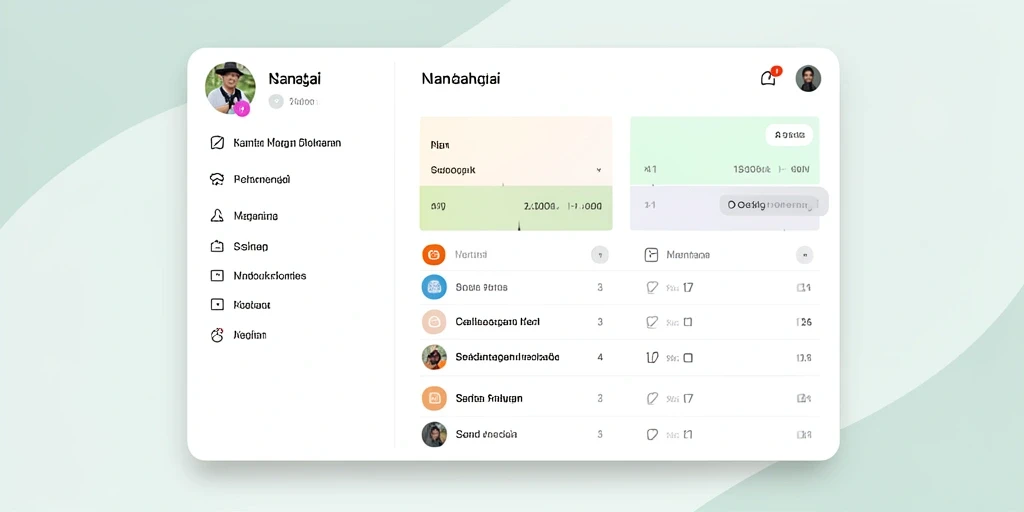Image resolution: width=1024 pixels, height=512 pixels.
Task: Click the value 126 in right column
Action: pos(805,322)
